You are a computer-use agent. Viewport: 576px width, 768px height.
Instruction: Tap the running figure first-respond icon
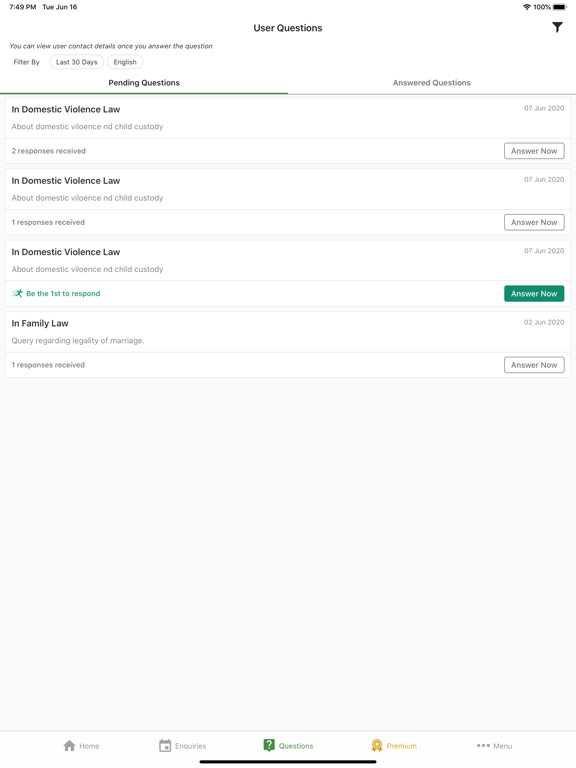coord(17,293)
